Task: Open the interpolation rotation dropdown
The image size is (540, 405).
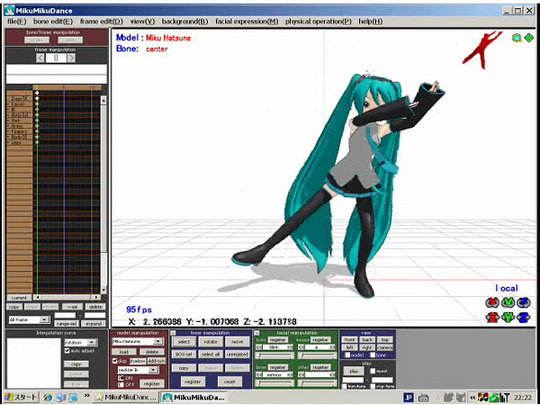Action: click(92, 343)
